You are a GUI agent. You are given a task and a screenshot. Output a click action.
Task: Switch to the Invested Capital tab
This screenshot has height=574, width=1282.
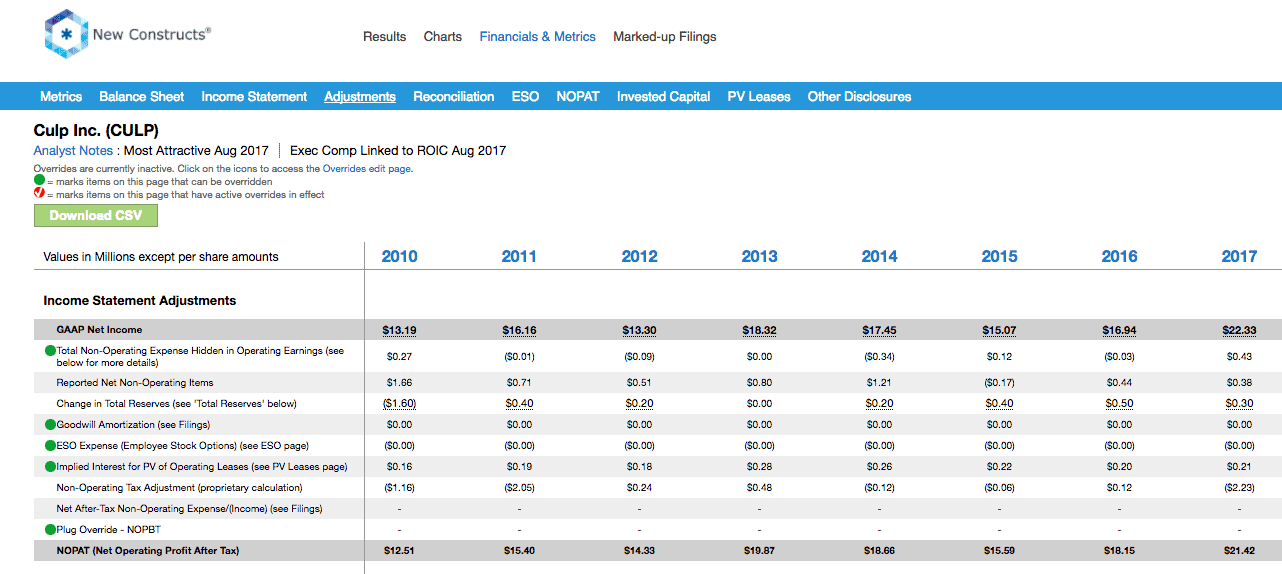664,97
